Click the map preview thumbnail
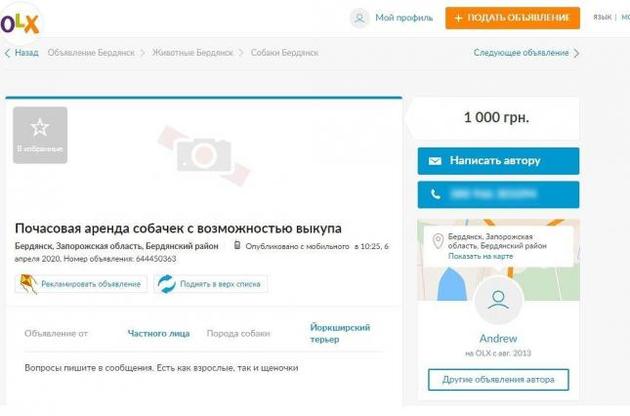Screen dimensions: 630x416 [x=498, y=260]
